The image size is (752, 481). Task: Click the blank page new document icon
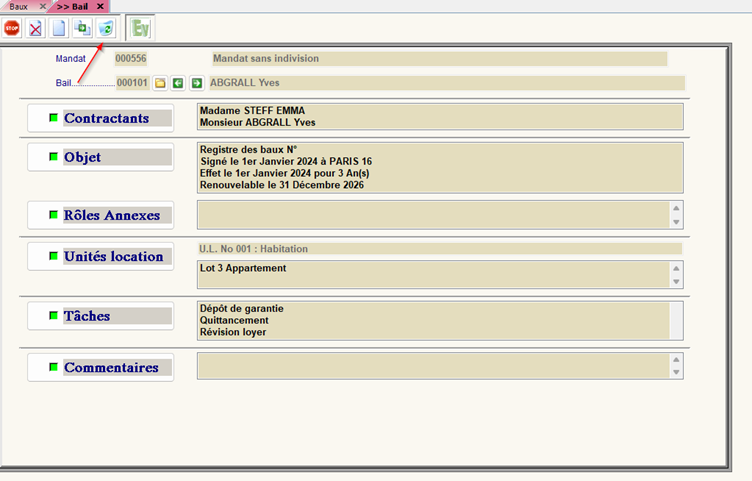coord(59,29)
